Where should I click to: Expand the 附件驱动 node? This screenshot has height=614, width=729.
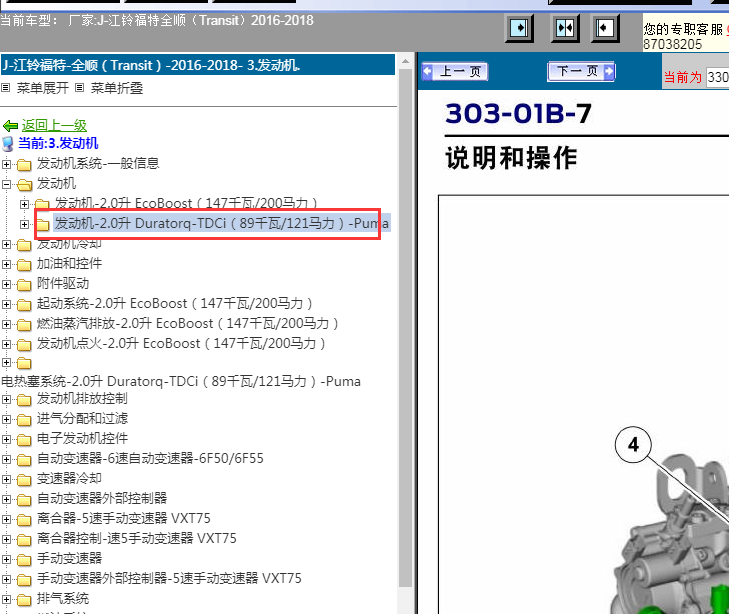click(7, 284)
